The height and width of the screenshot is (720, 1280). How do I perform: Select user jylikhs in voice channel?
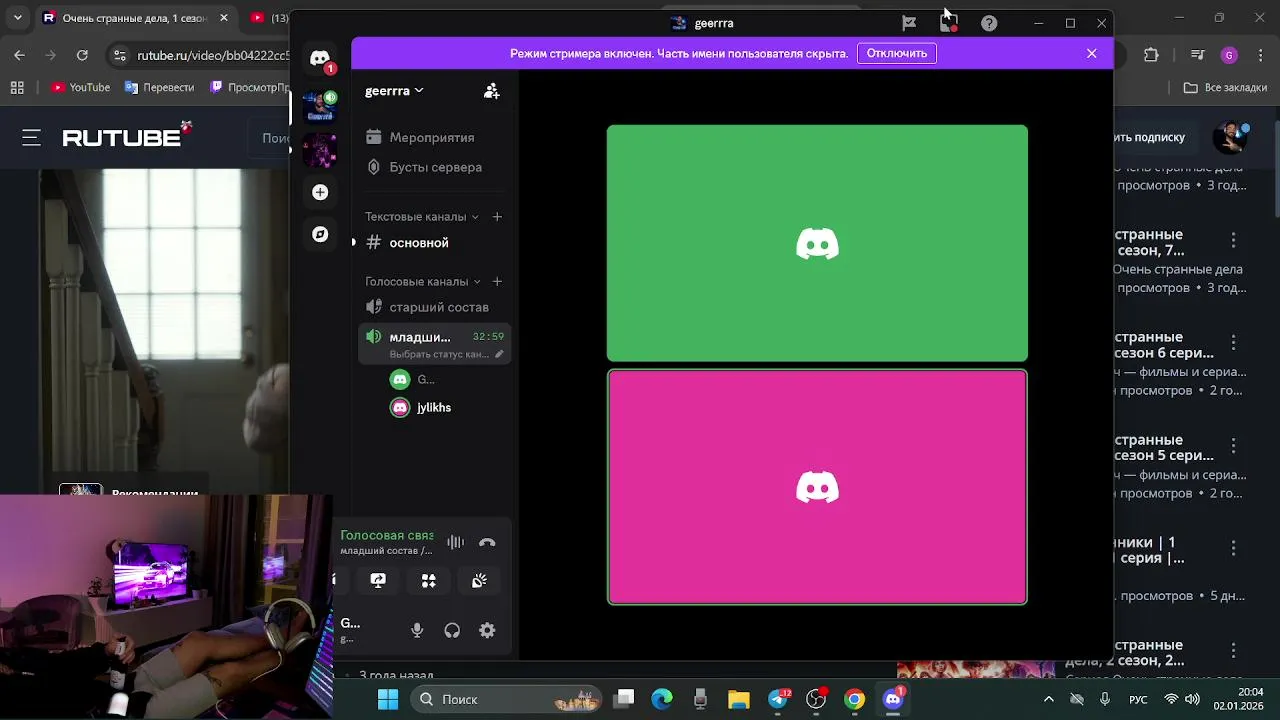(x=434, y=407)
